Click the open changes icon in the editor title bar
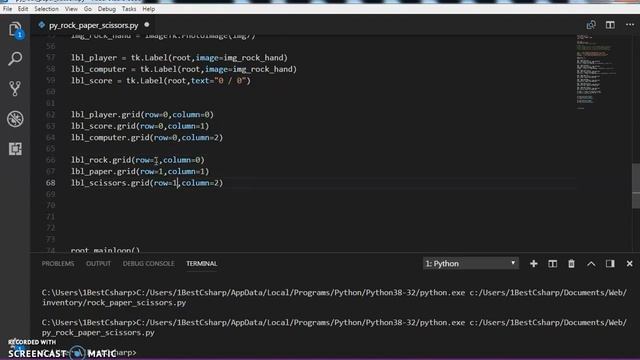The width and height of the screenshot is (640, 360). [591, 25]
